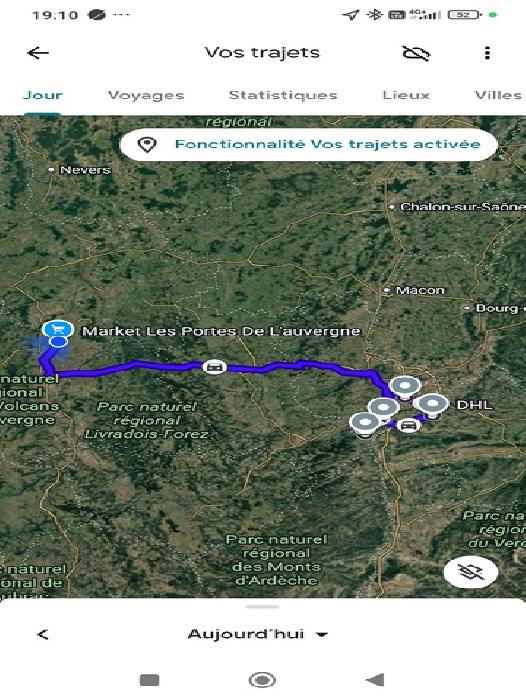Tap the shopping cart marker on map
Viewport: 526px width, 700px height.
[x=58, y=330]
